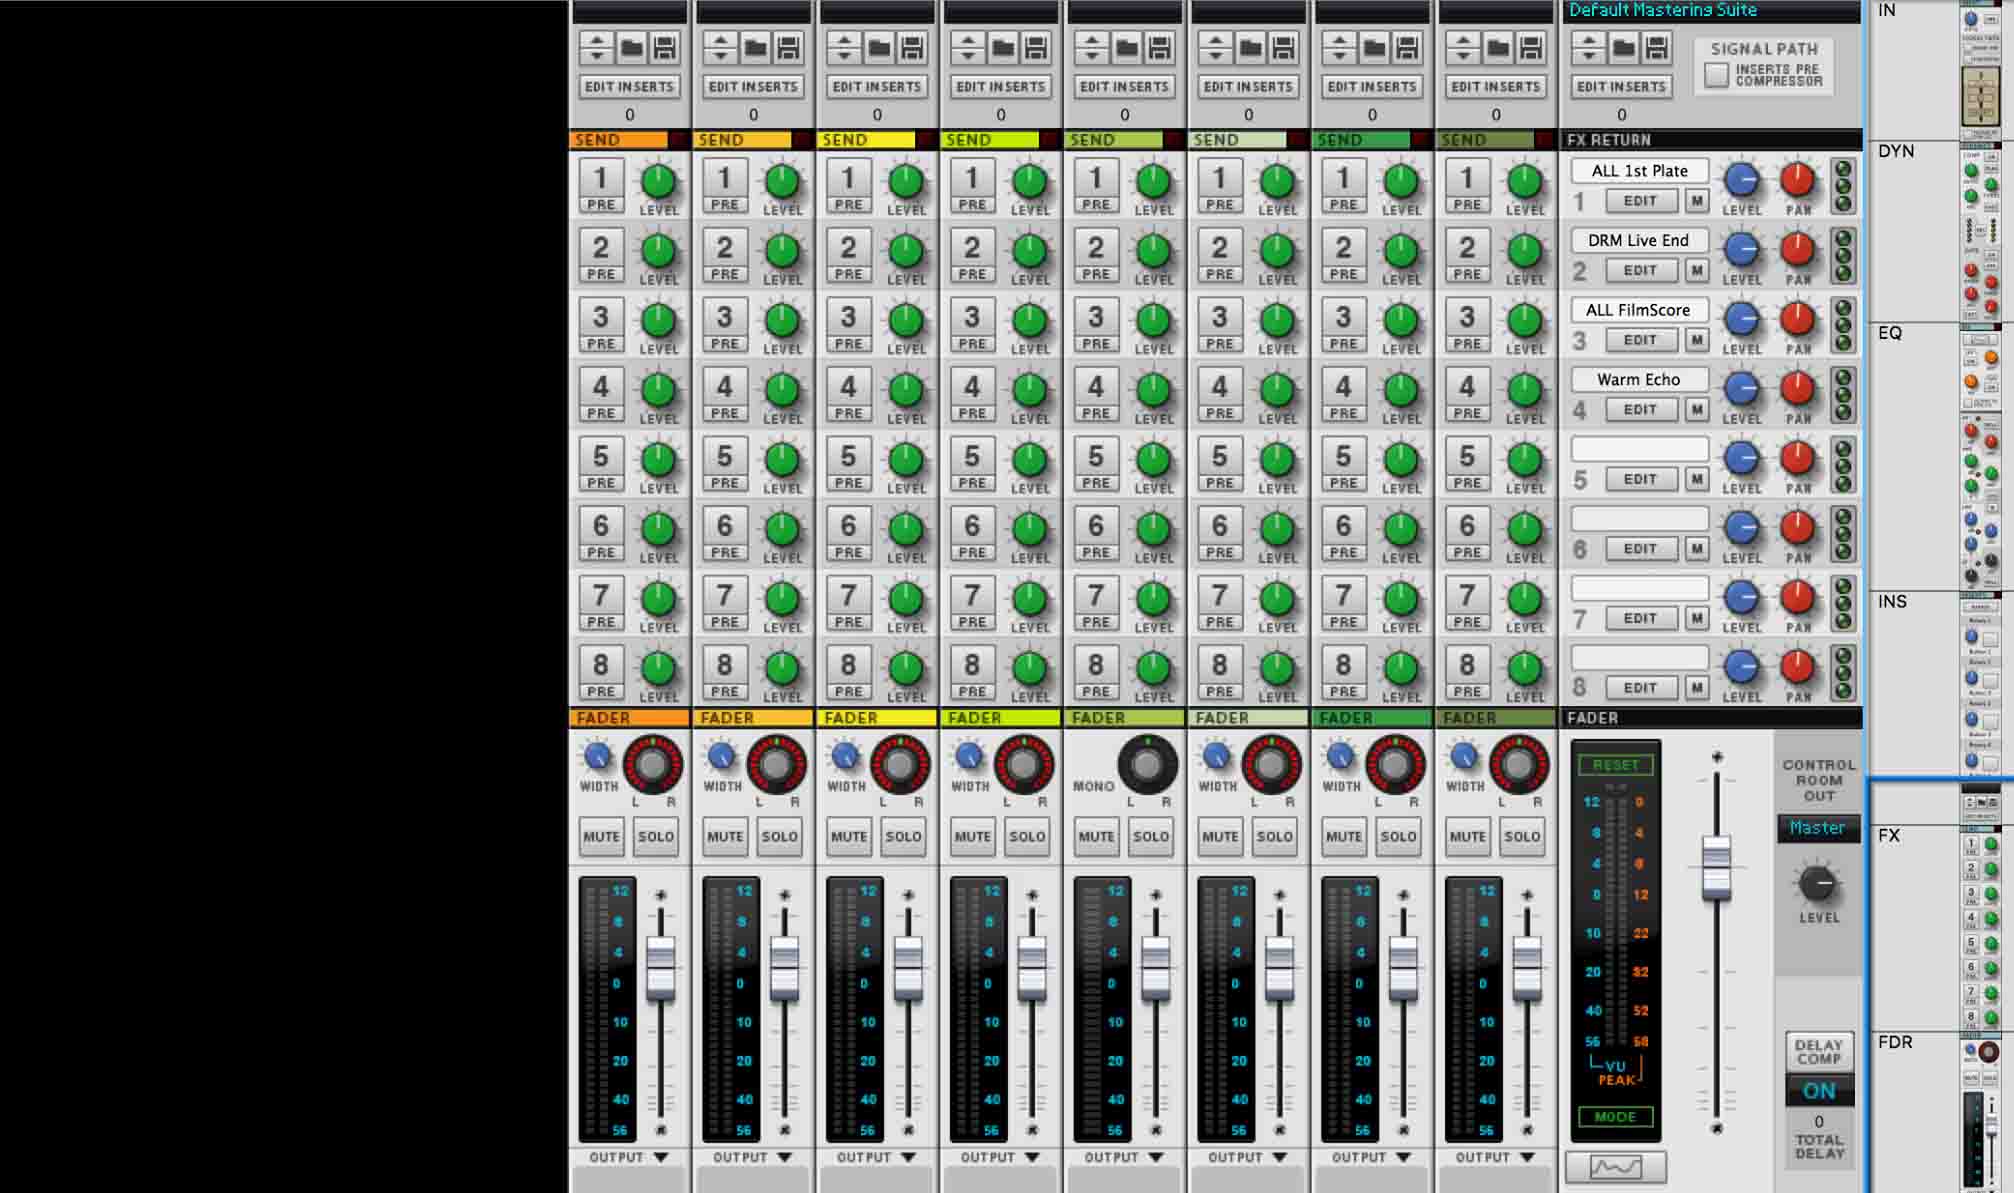Click the spectrum EQ waveform button below master meter
The width and height of the screenshot is (2014, 1193).
(1615, 1166)
